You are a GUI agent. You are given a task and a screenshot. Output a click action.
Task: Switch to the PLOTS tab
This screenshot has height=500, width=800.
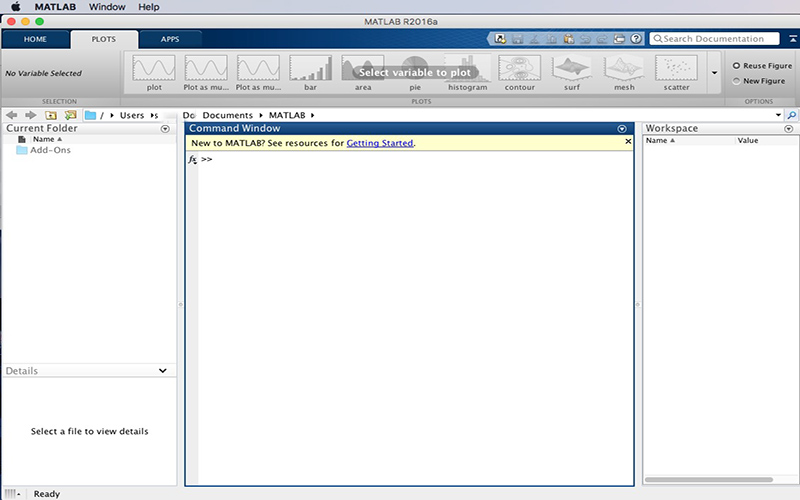(104, 39)
